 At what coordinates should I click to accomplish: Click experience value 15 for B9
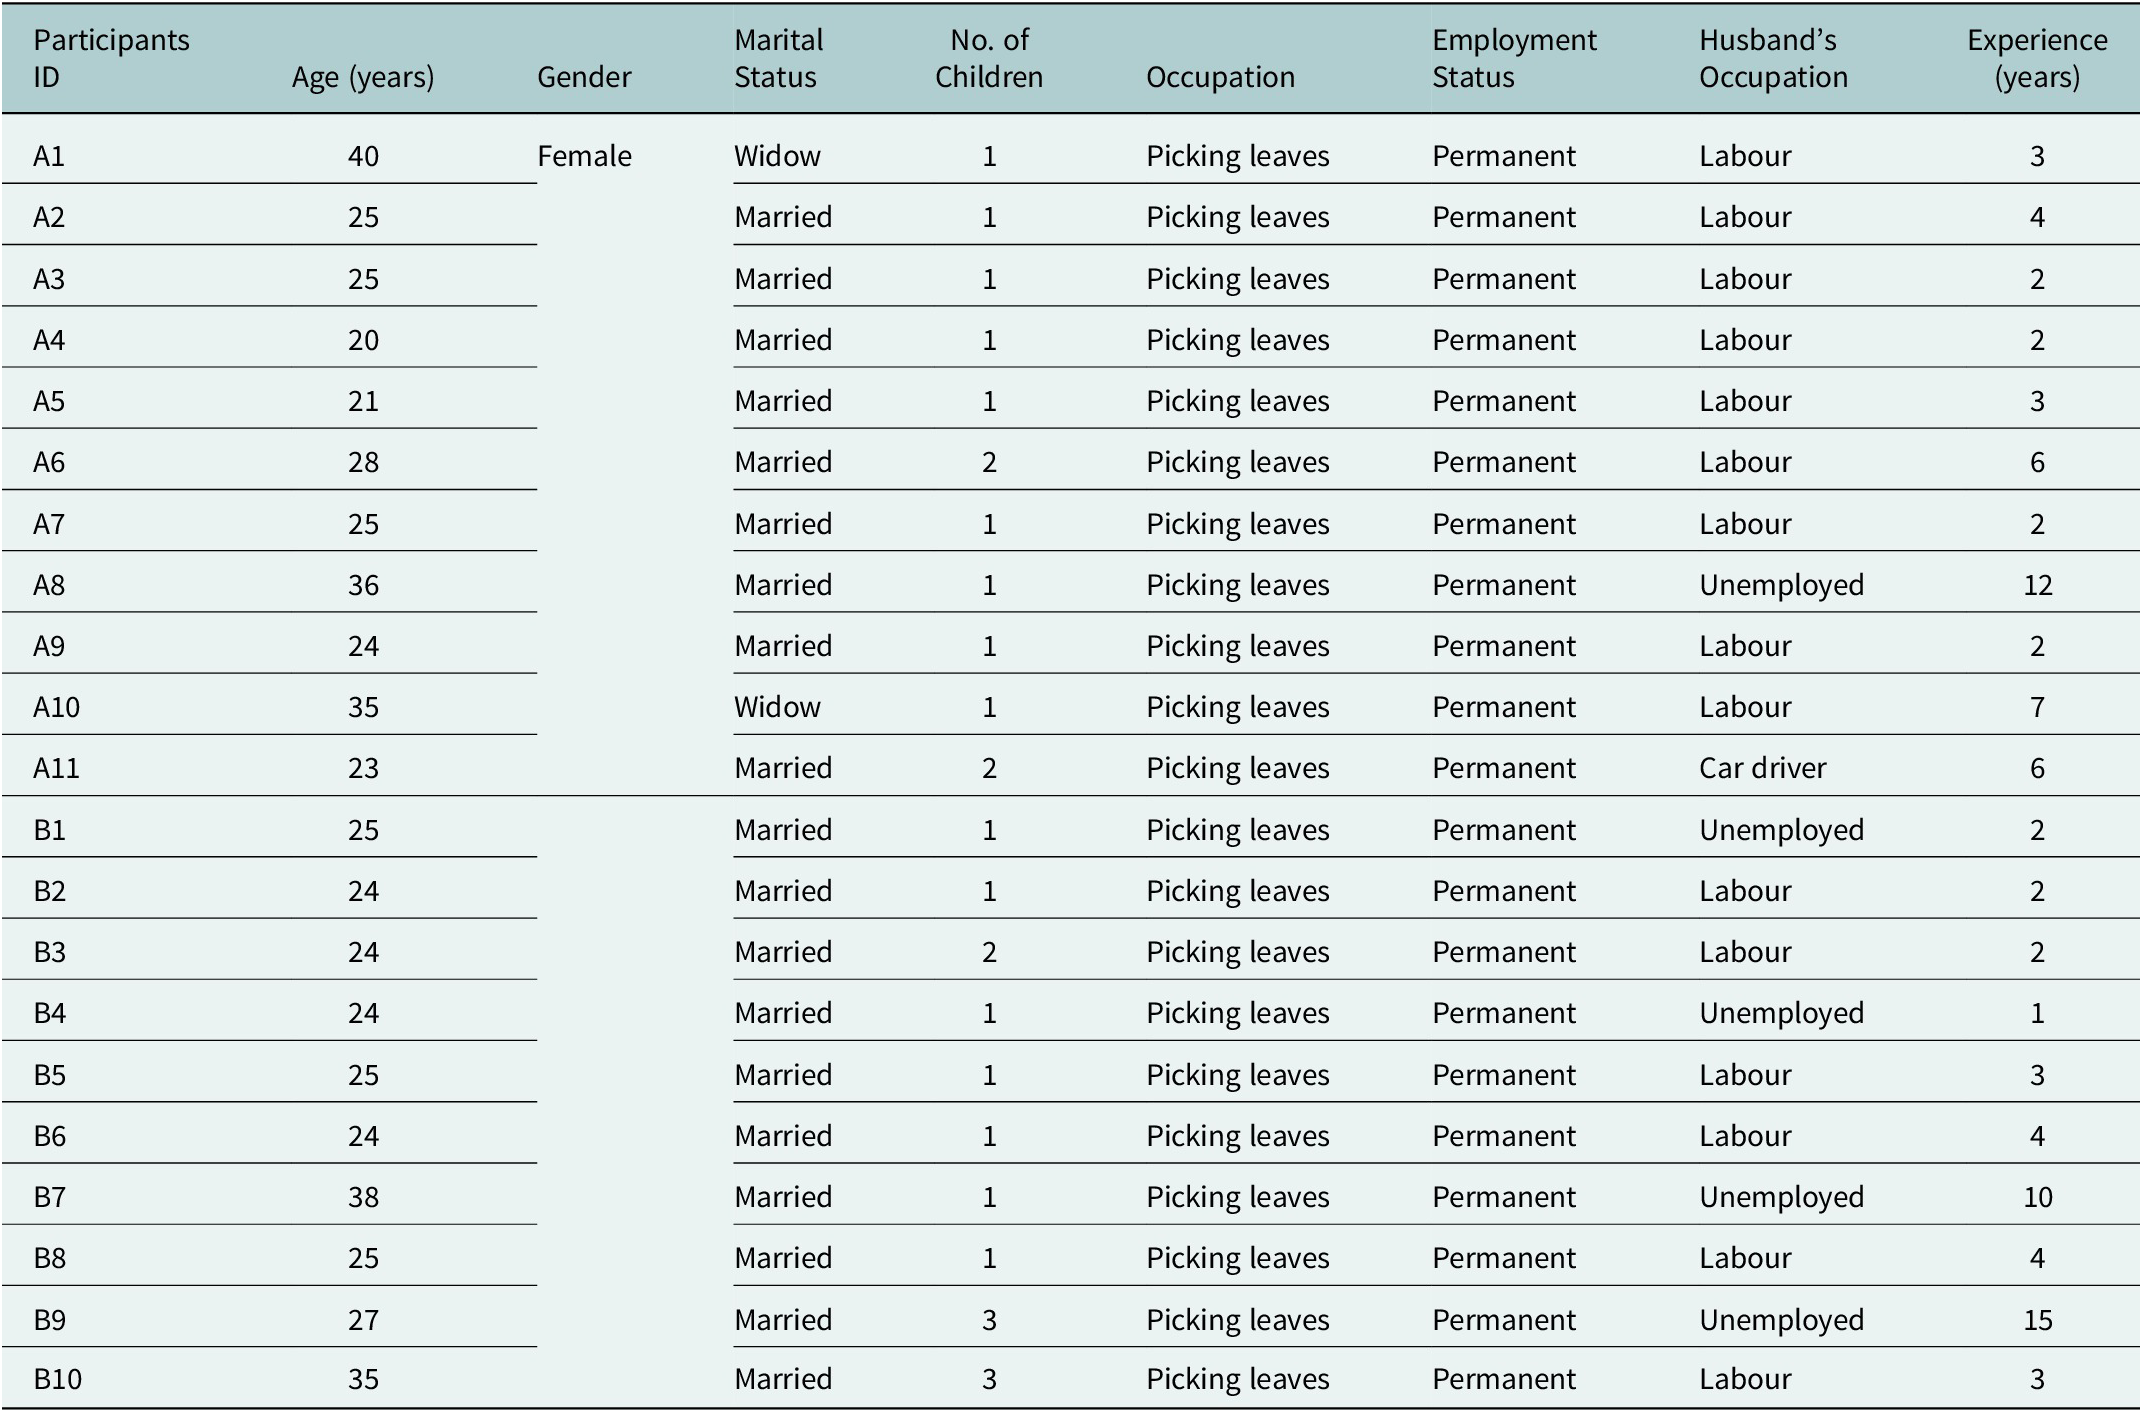pyautogui.click(x=2037, y=1320)
